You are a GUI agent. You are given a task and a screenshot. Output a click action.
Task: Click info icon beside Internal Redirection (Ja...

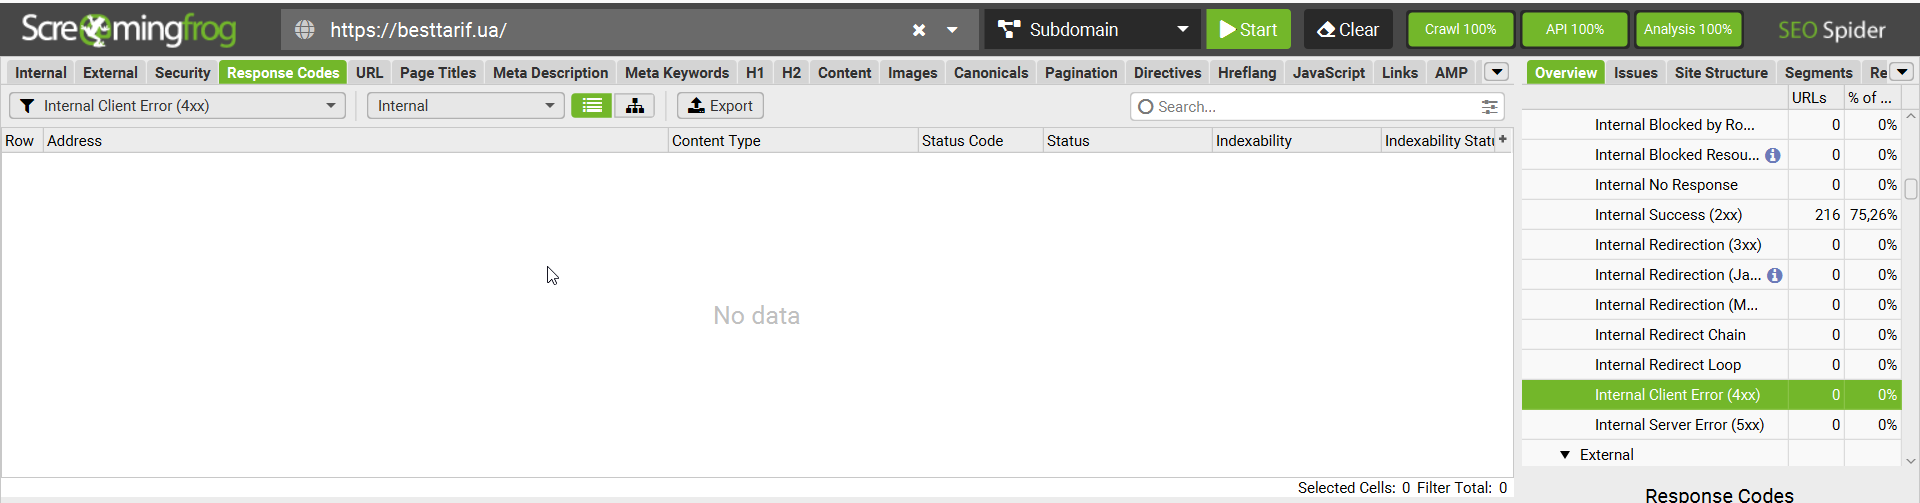[x=1775, y=275]
